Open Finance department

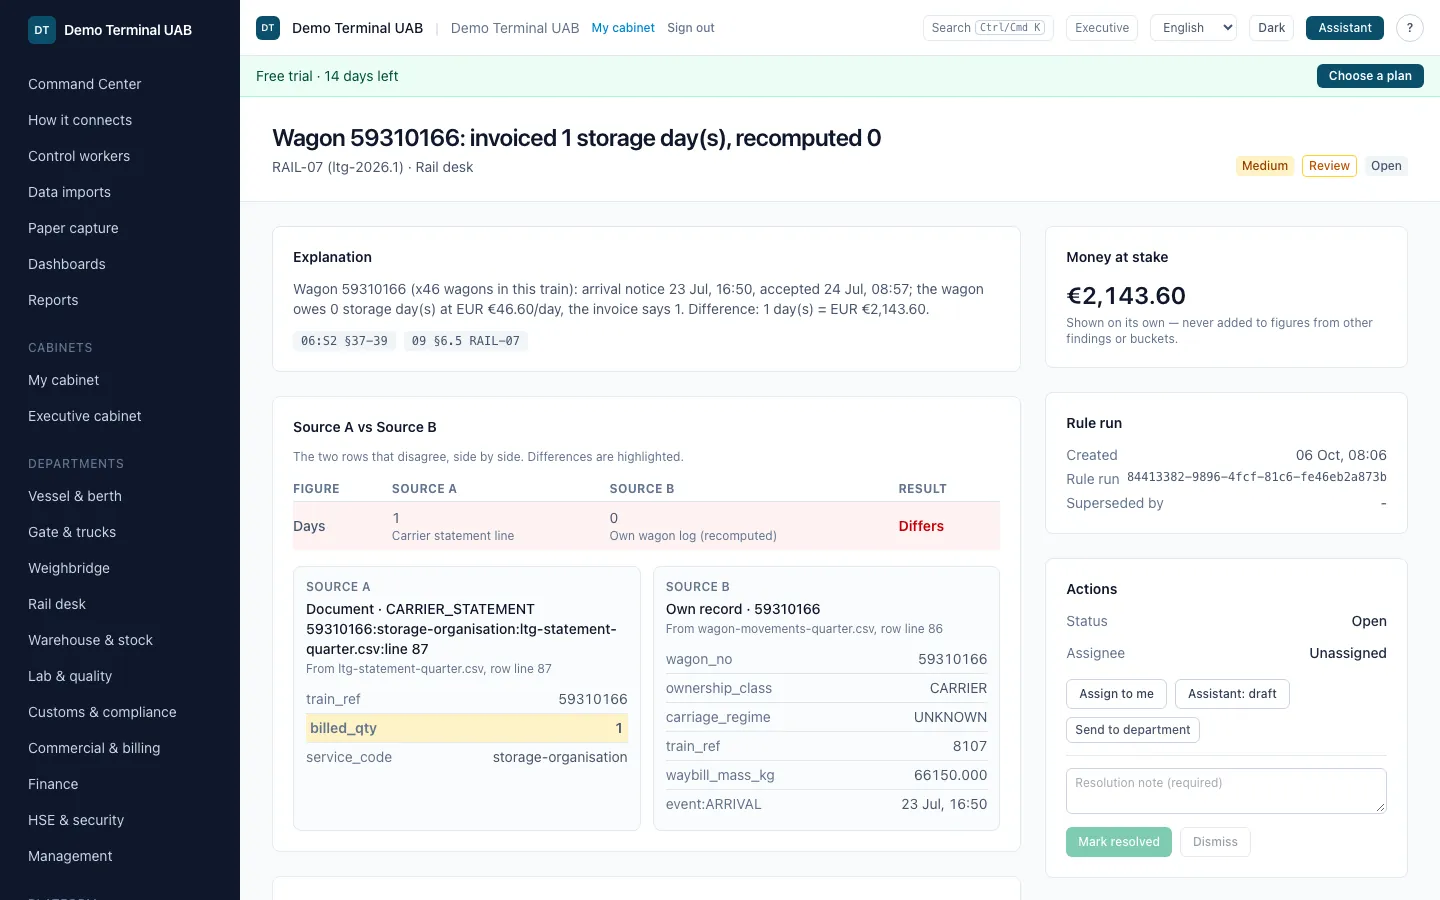pyautogui.click(x=53, y=784)
